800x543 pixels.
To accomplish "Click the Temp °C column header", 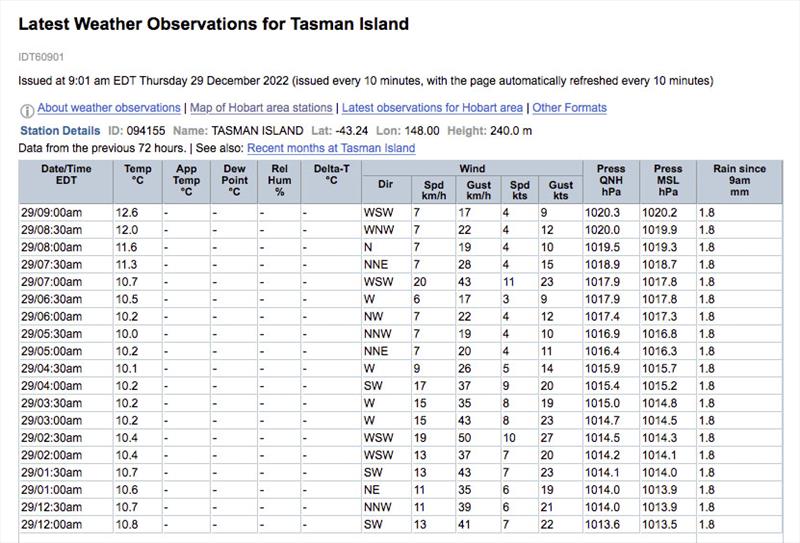I will [138, 182].
